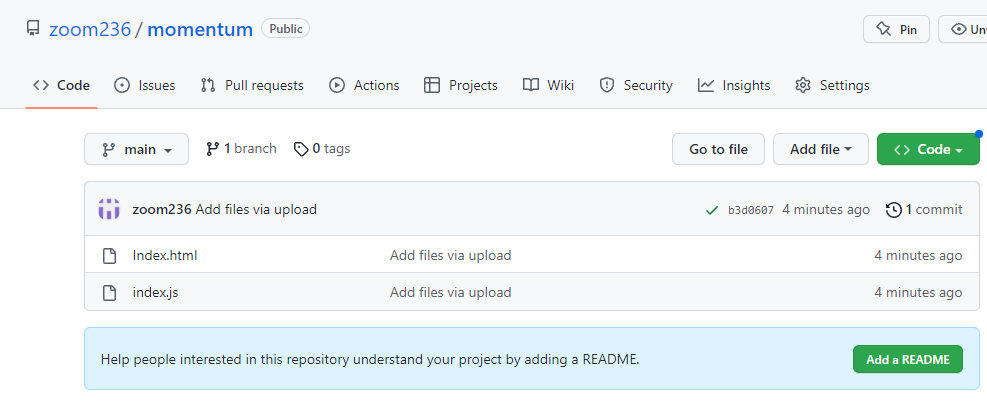This screenshot has width=987, height=413.
Task: Click the Public visibility badge
Action: (286, 28)
